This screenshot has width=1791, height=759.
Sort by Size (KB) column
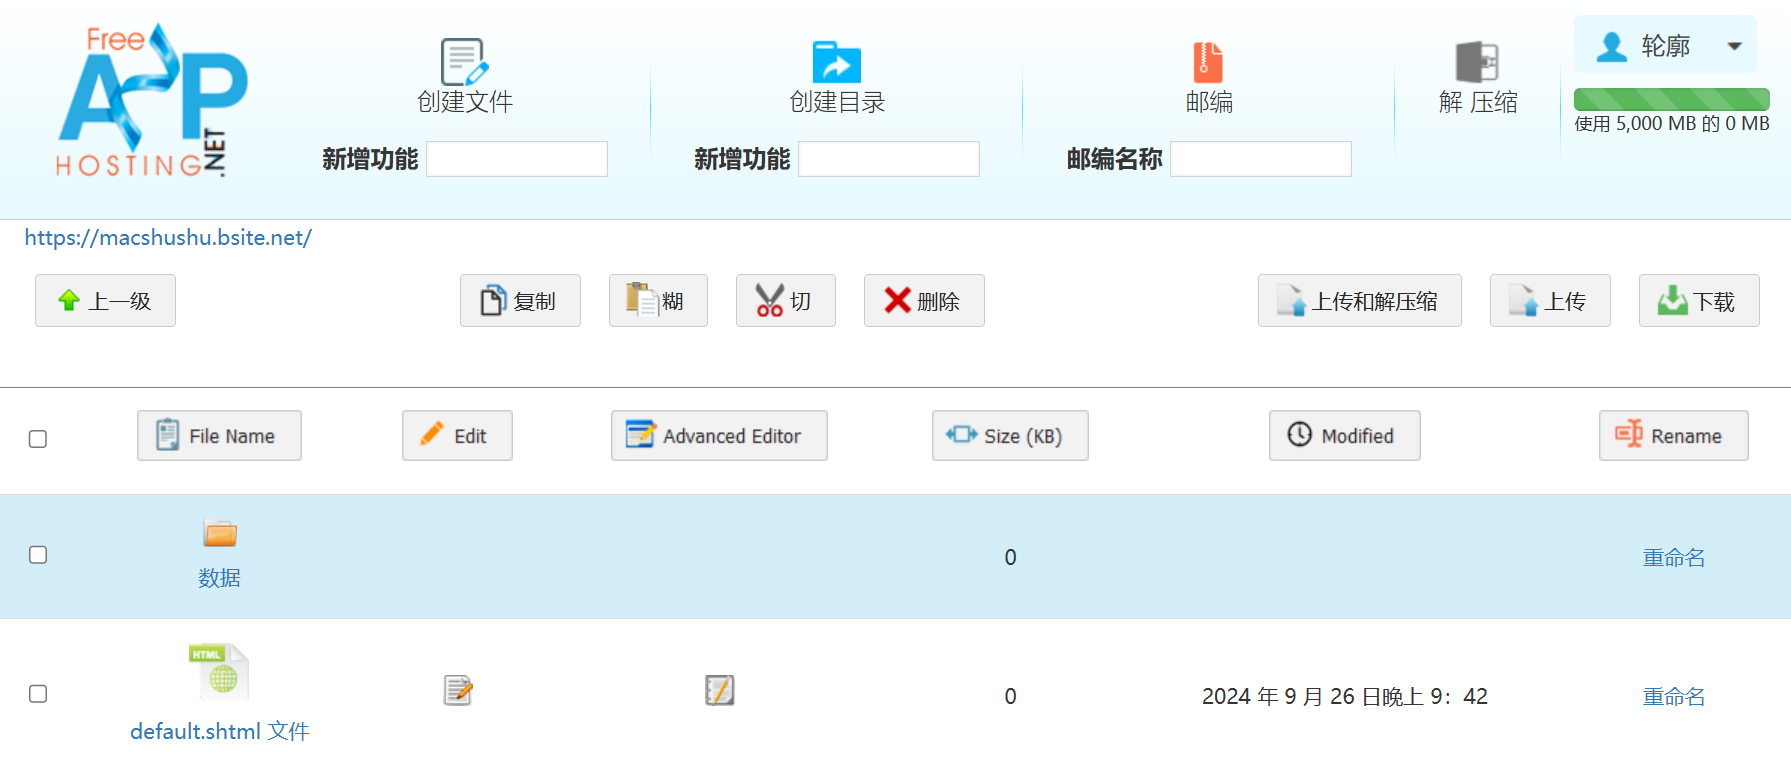pyautogui.click(x=1010, y=436)
